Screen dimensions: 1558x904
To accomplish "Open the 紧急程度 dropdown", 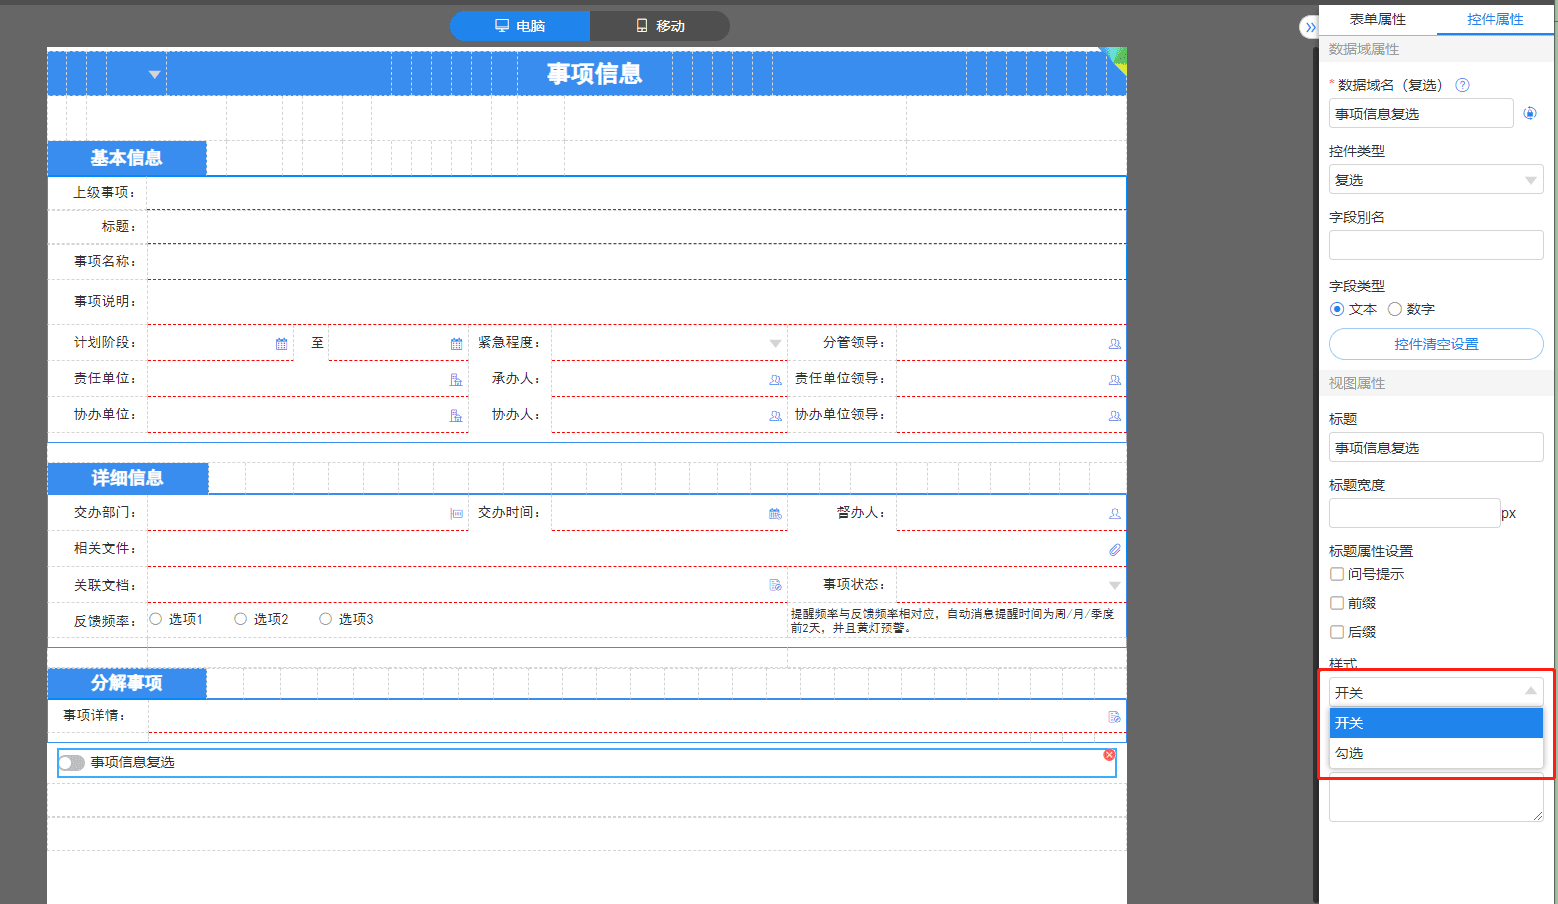I will [x=669, y=343].
